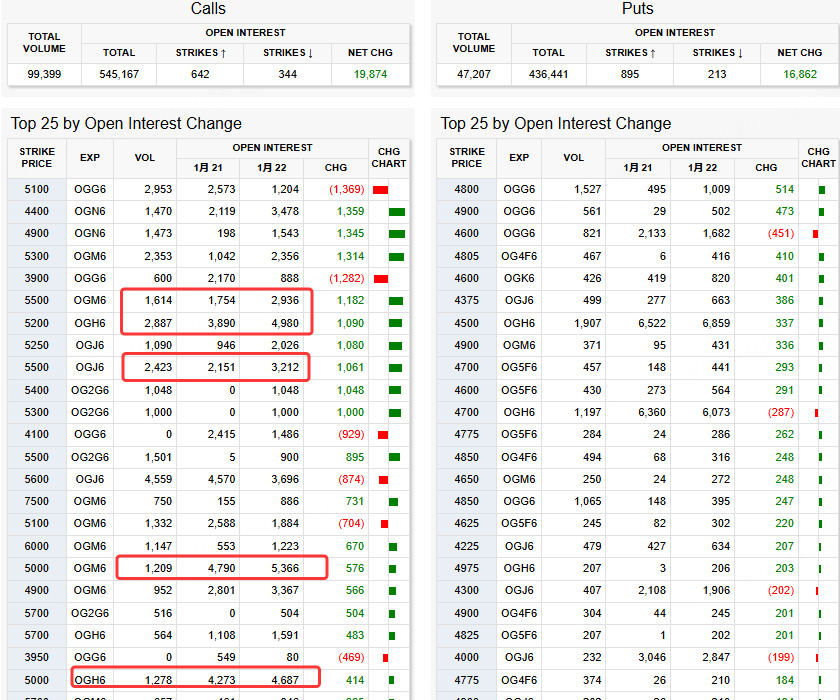Click Calls table 1月 22 column header
The height and width of the screenshot is (700, 840).
pos(272,168)
